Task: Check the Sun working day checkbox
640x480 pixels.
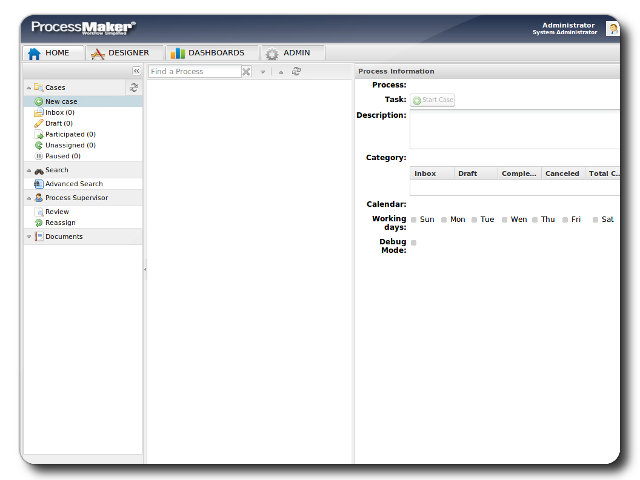Action: tap(414, 219)
